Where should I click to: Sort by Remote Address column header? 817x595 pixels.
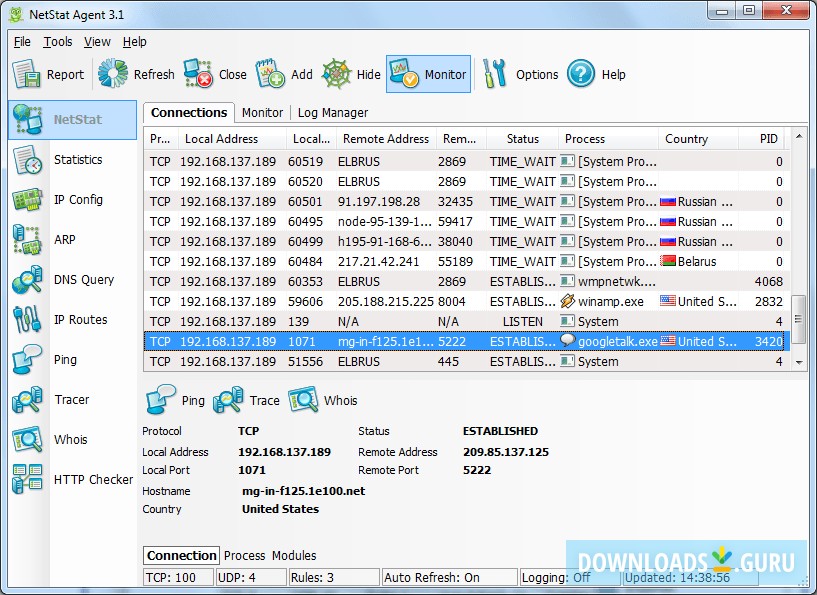pyautogui.click(x=386, y=139)
